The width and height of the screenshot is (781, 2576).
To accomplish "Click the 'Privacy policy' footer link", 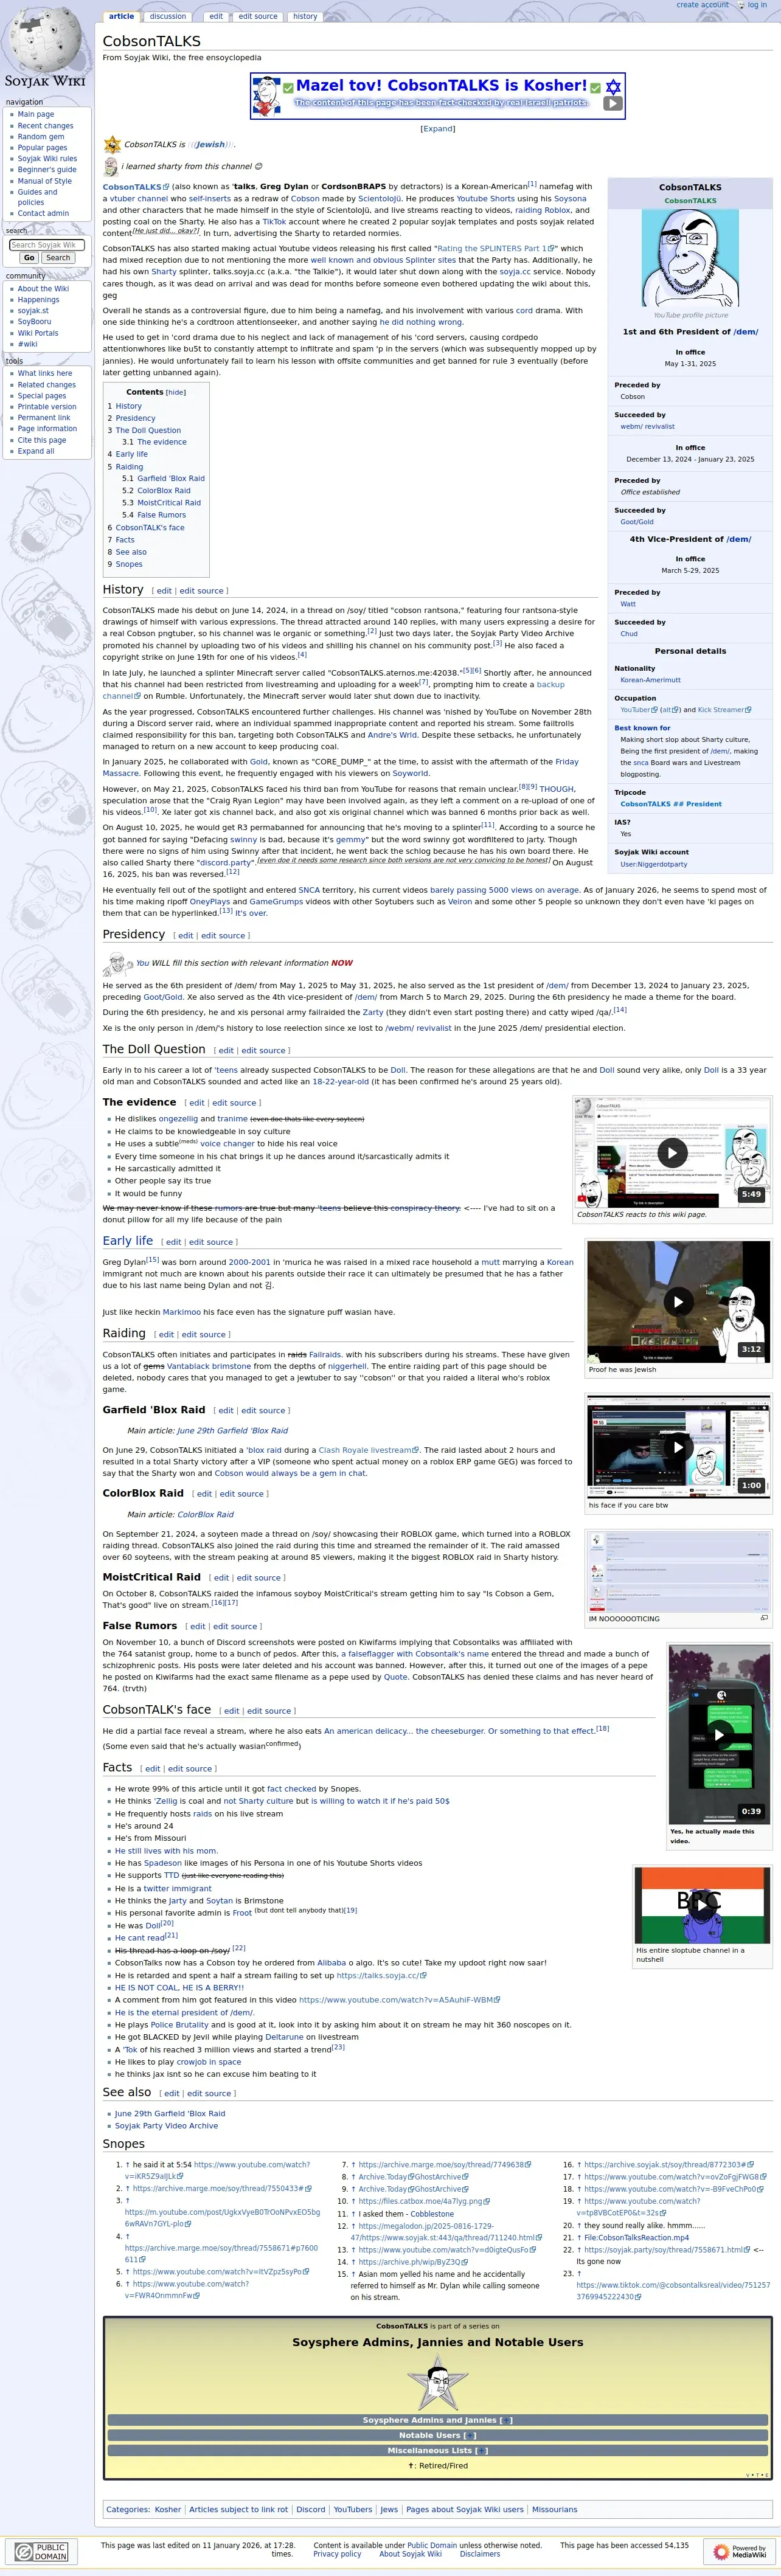I will [x=337, y=2553].
